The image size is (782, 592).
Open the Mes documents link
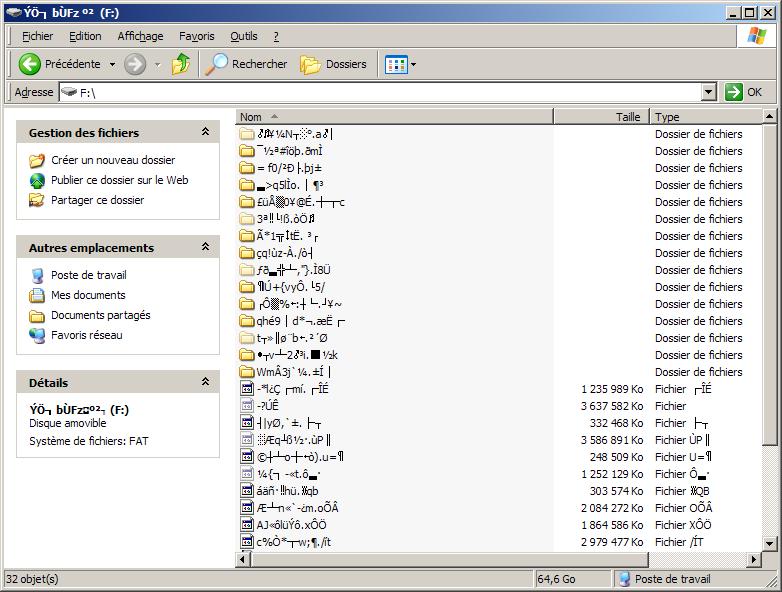point(88,295)
